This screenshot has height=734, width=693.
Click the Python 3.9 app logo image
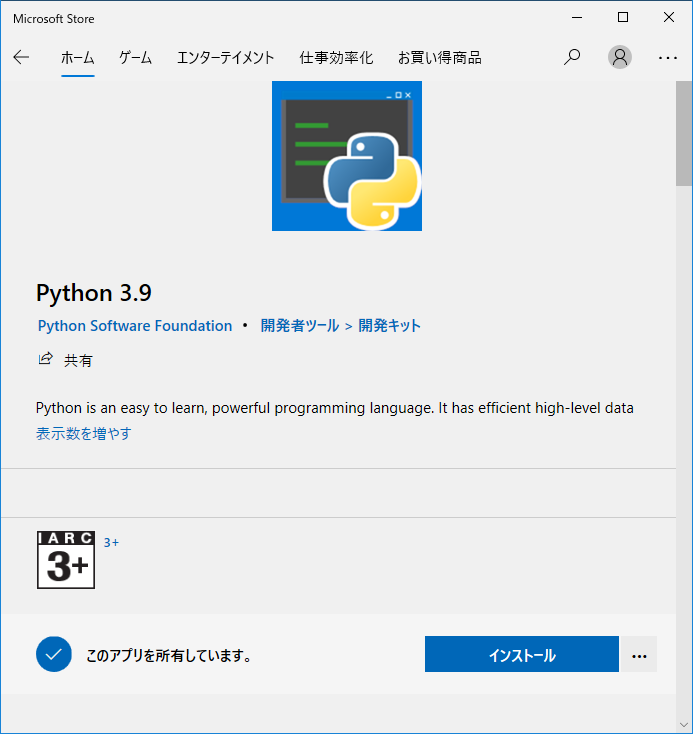[346, 156]
